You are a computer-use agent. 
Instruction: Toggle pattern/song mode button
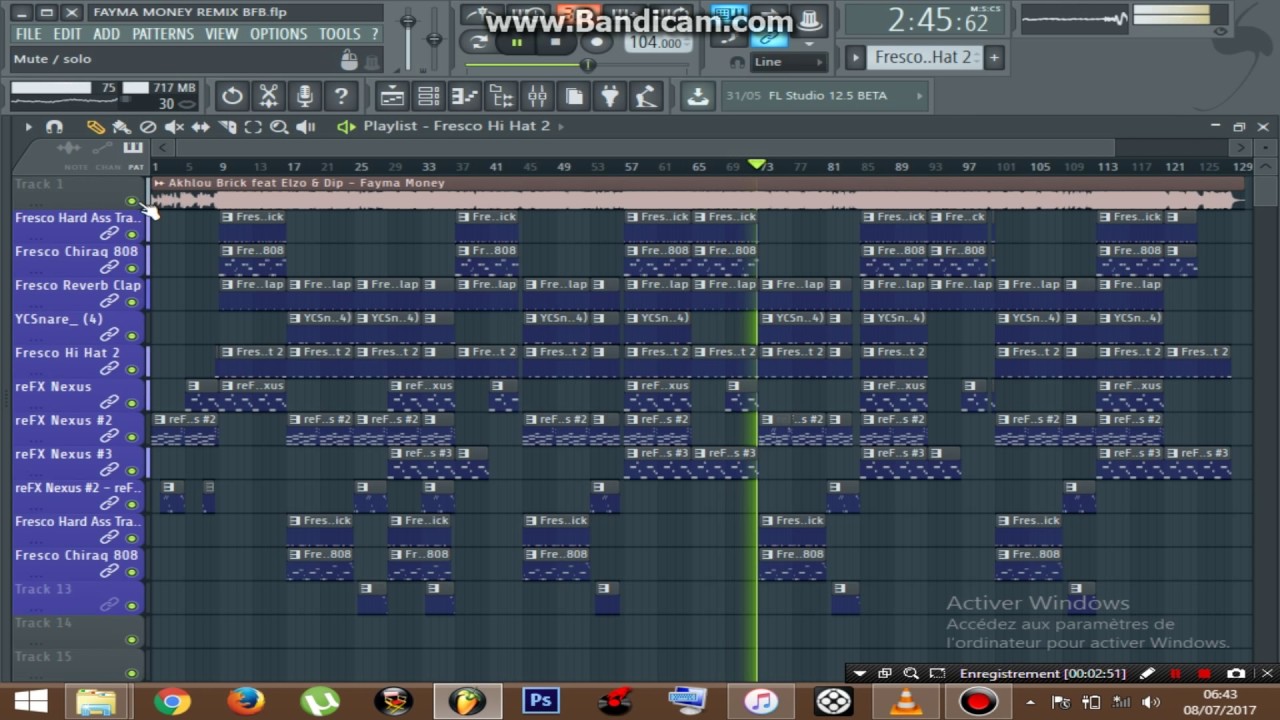tap(479, 42)
